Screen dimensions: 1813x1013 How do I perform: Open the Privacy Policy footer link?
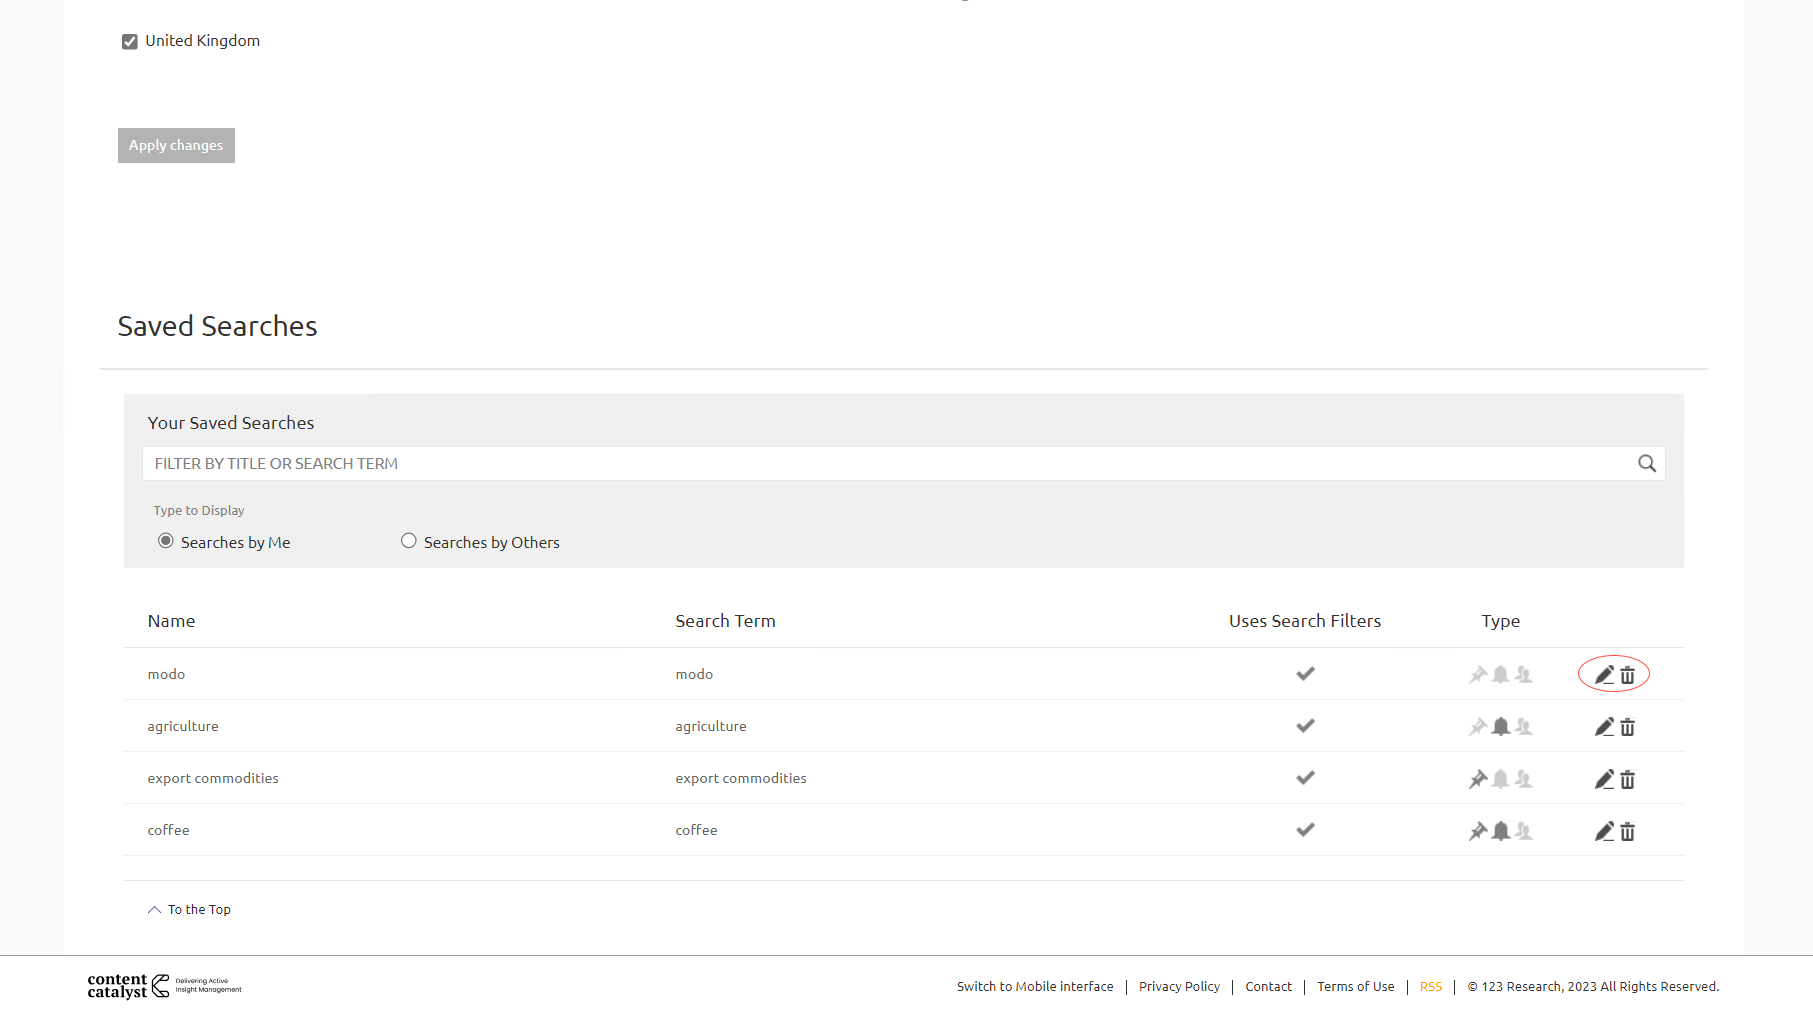(1179, 986)
